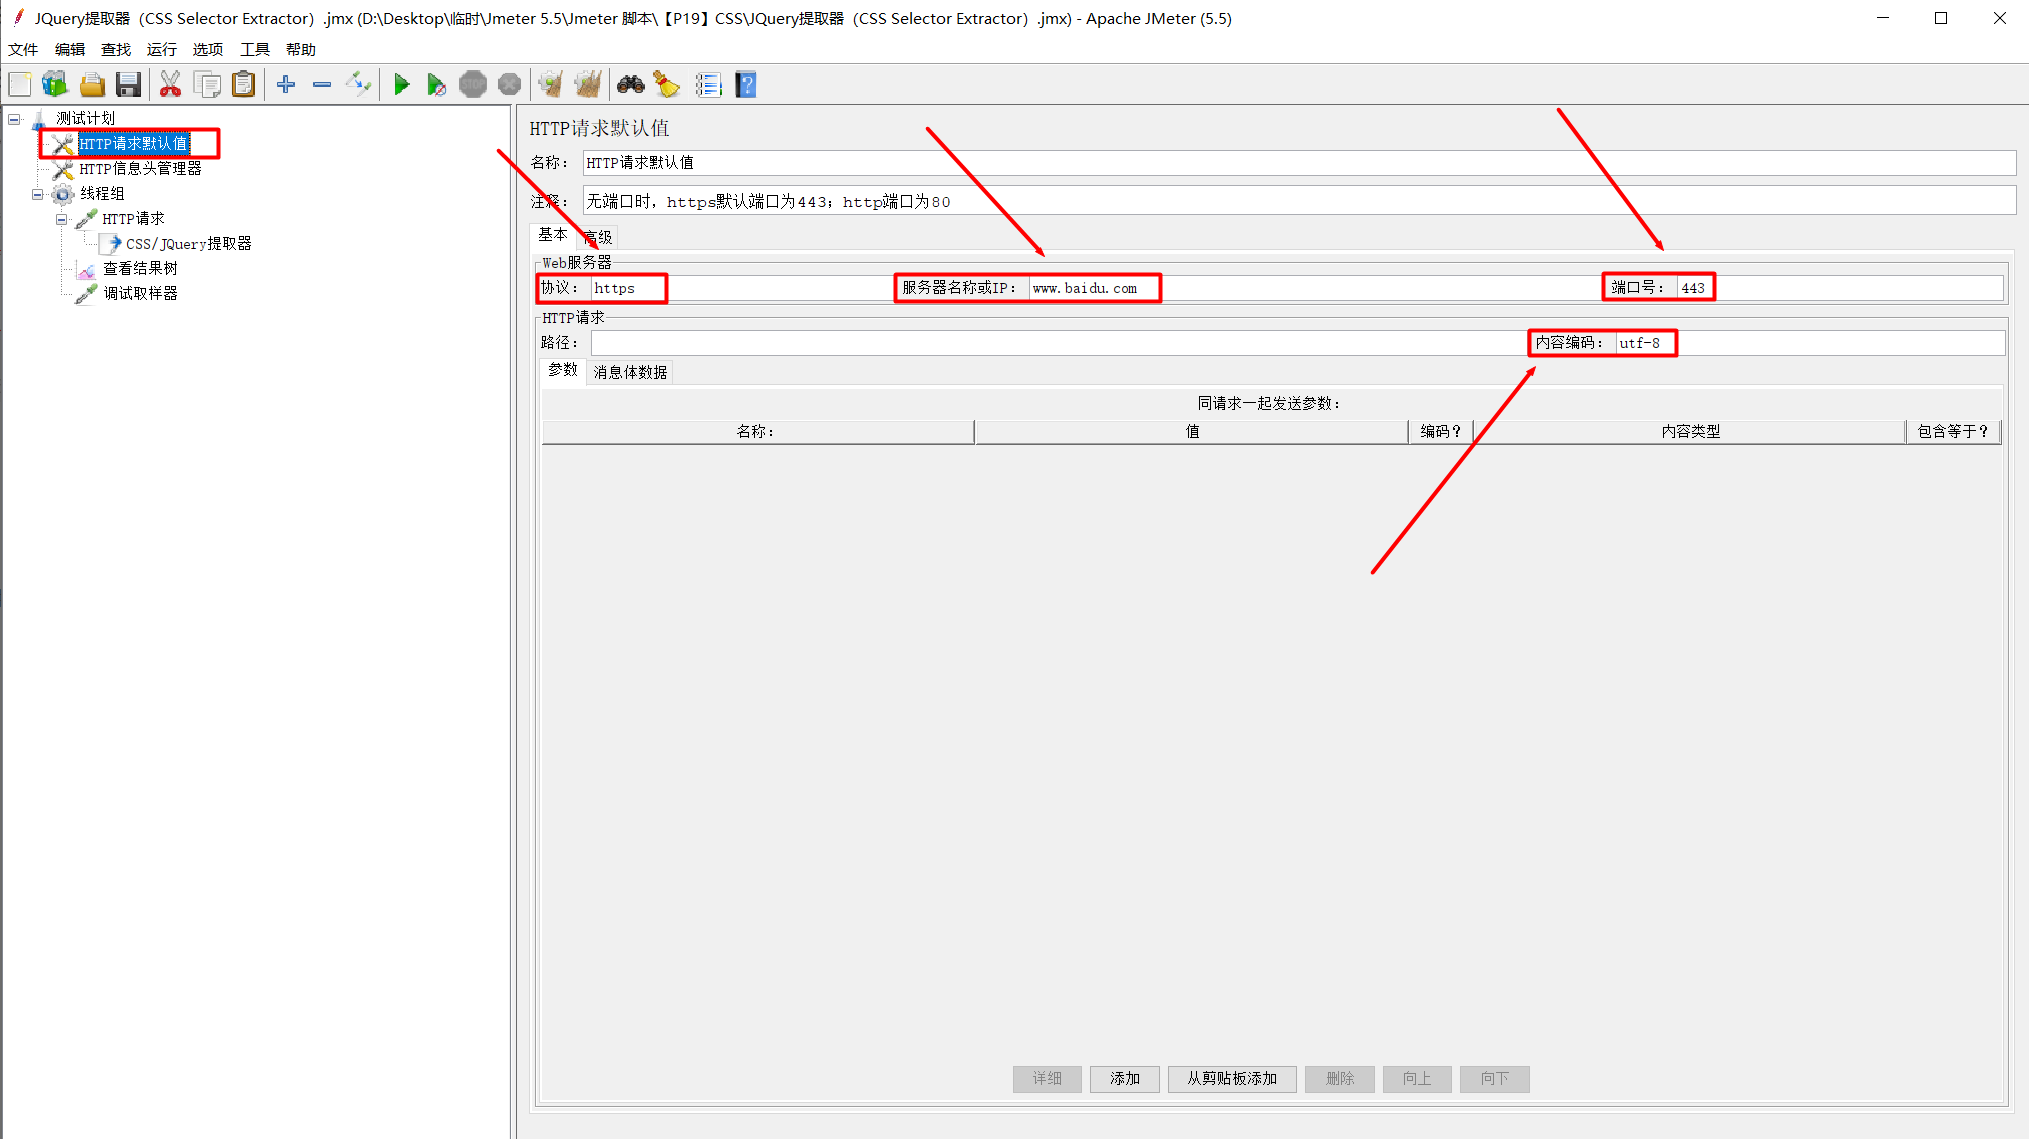Open the 运行 menu

click(x=161, y=49)
